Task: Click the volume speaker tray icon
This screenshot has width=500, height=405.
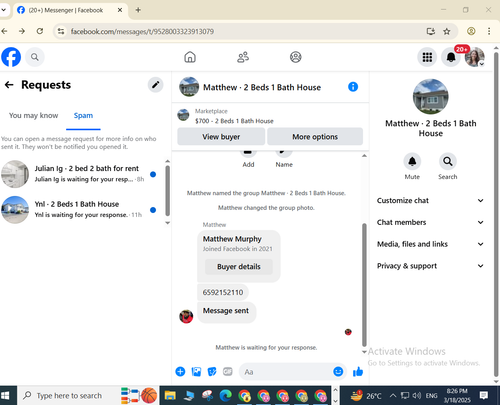Action: pos(416,396)
